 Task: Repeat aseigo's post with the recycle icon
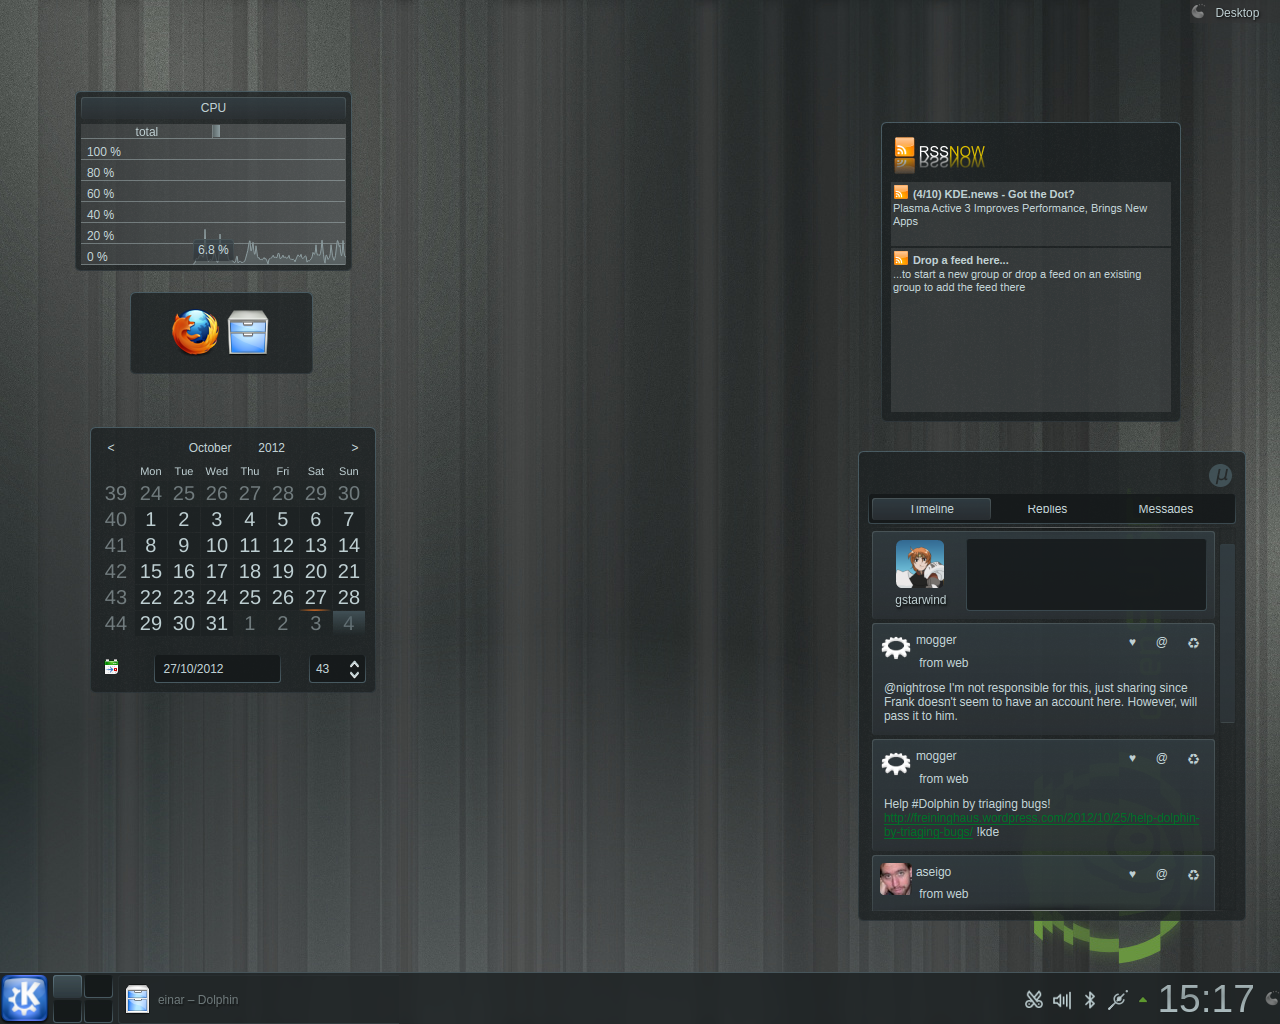[1193, 875]
